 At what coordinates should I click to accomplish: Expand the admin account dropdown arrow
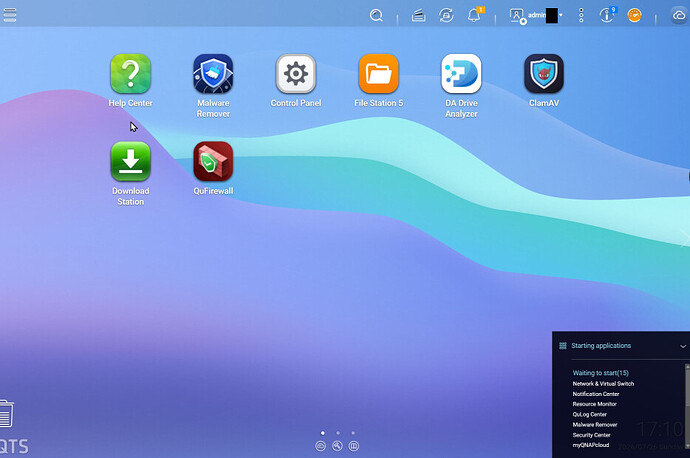click(x=561, y=15)
